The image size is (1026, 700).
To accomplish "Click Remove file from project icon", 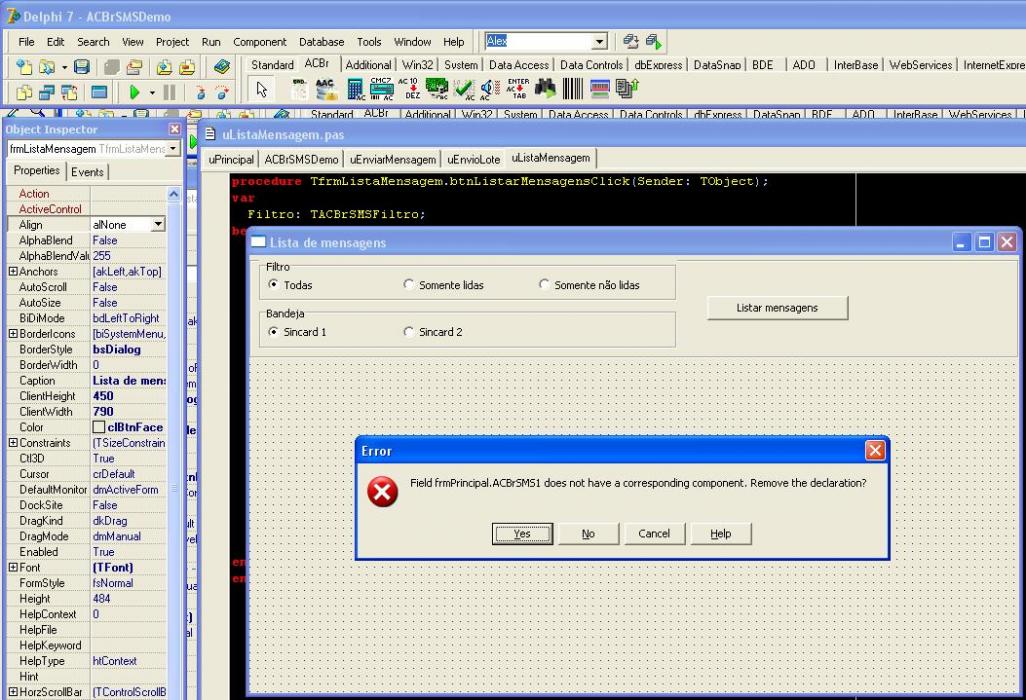I will click(x=186, y=66).
